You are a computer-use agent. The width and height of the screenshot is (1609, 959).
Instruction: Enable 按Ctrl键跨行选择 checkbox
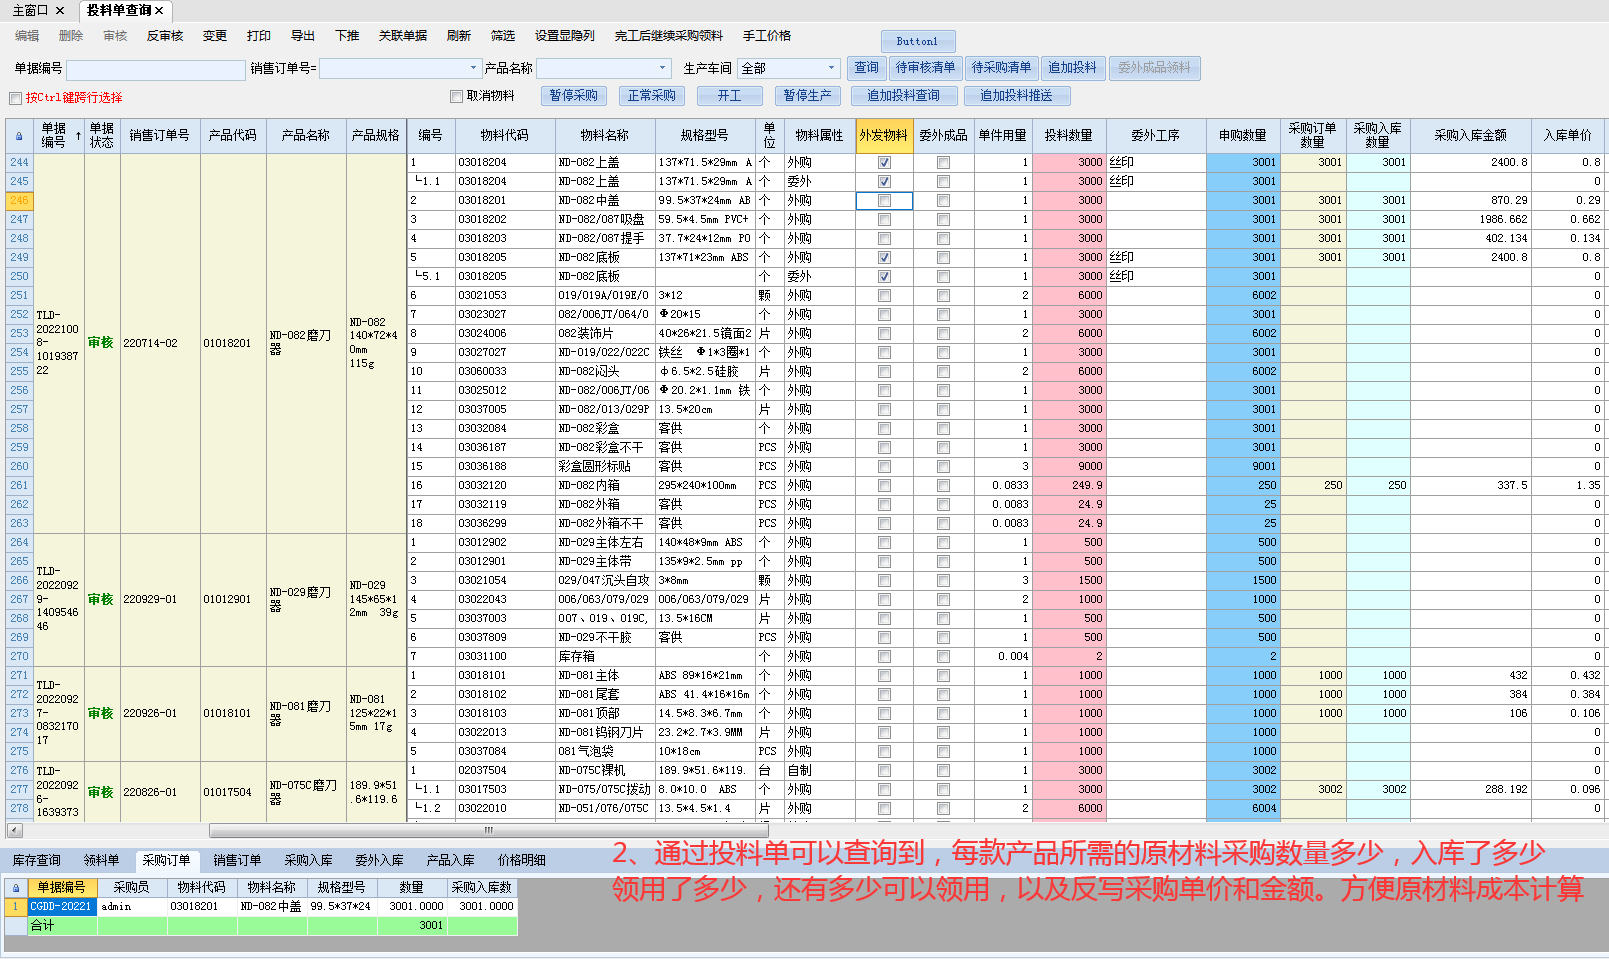point(15,98)
